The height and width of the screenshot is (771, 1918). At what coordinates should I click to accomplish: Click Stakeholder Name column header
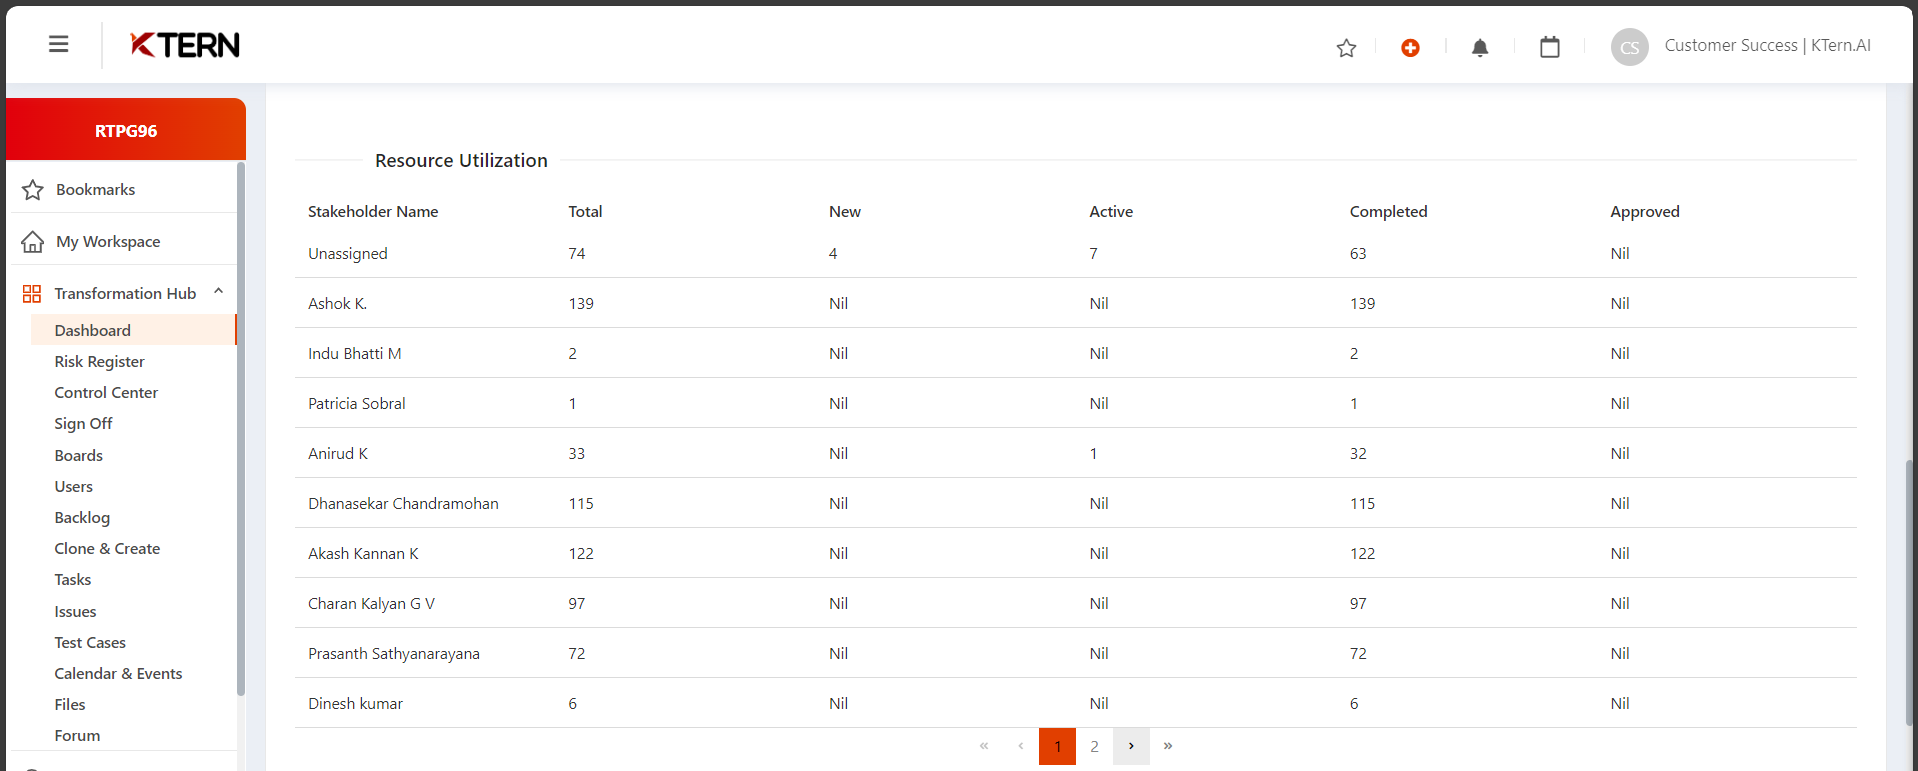tap(373, 211)
